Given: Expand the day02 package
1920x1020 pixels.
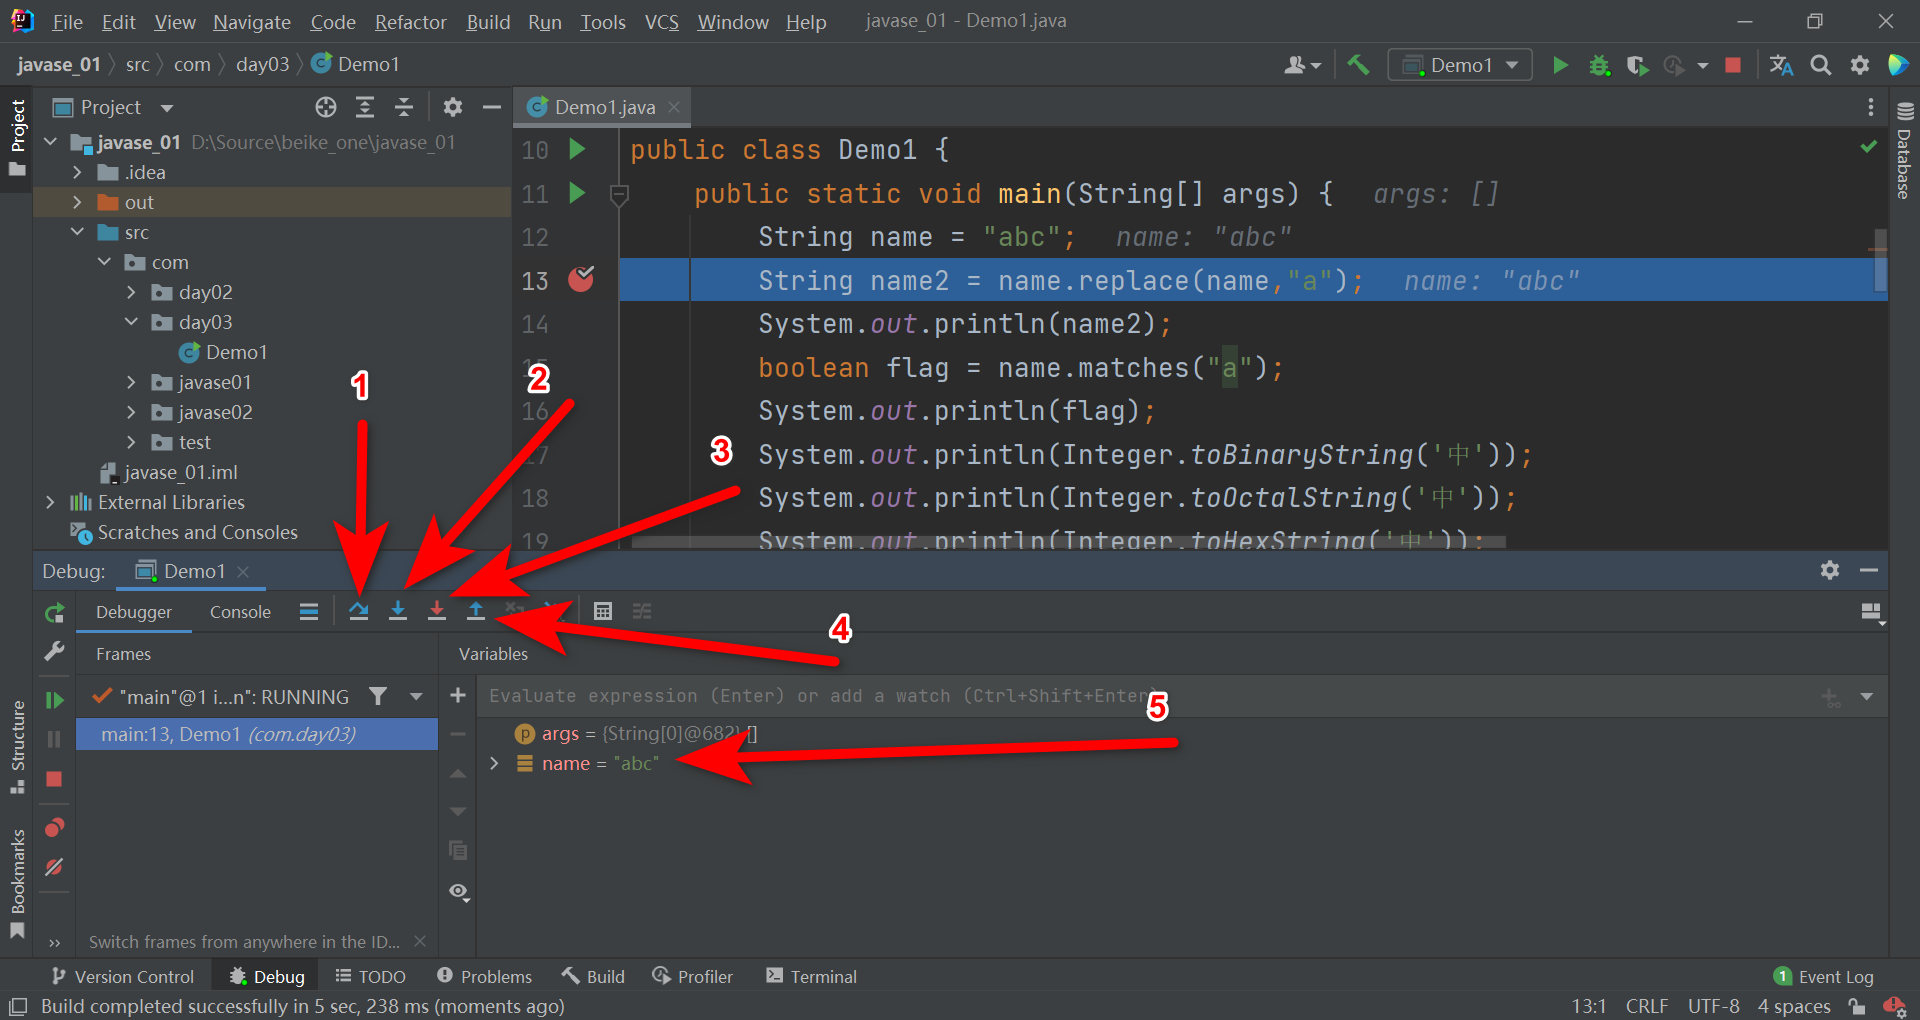Looking at the screenshot, I should (131, 292).
